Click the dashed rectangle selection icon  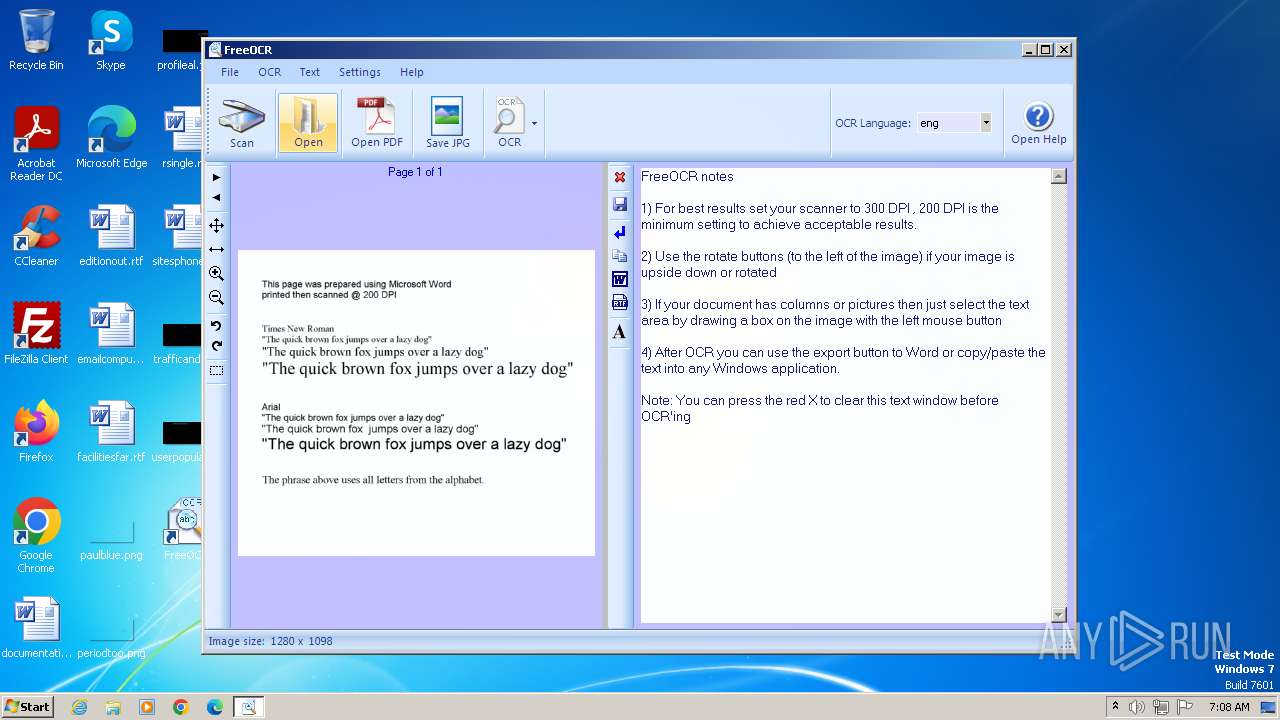216,371
